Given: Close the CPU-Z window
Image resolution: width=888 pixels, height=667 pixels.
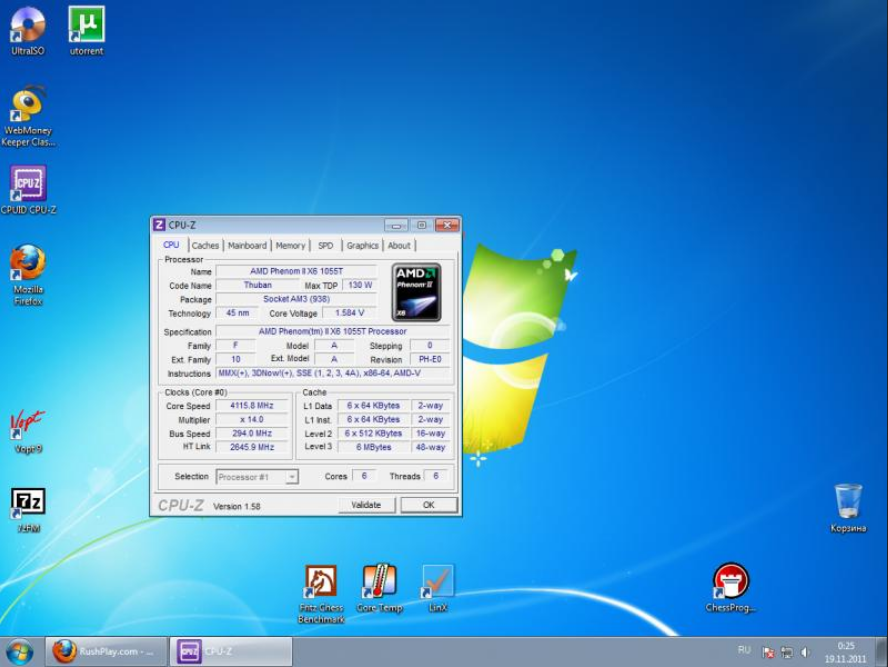Looking at the screenshot, I should point(447,225).
